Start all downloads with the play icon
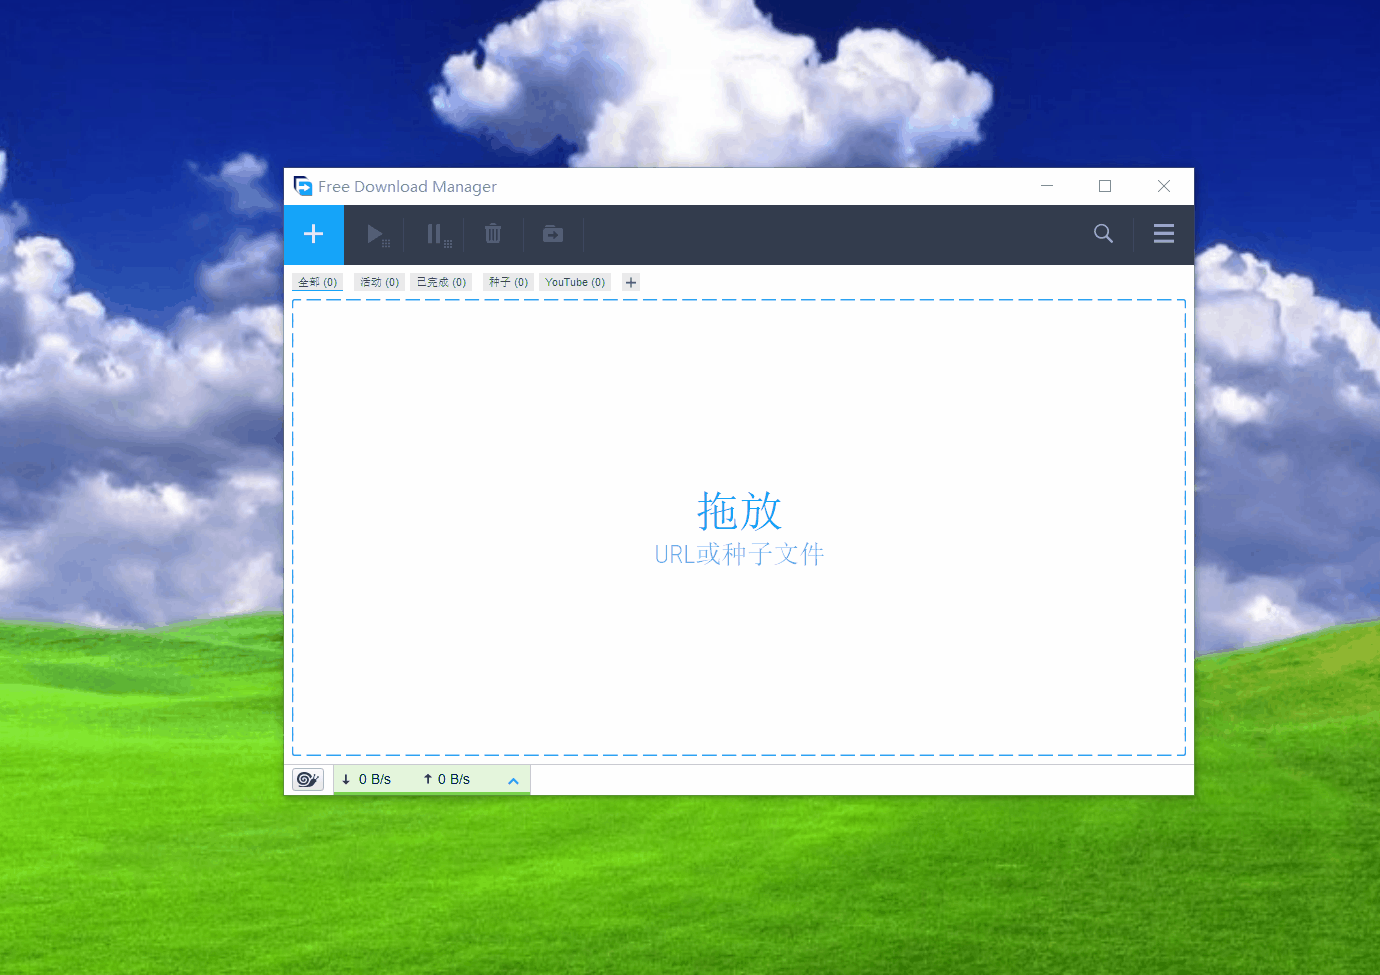The image size is (1380, 975). (376, 234)
